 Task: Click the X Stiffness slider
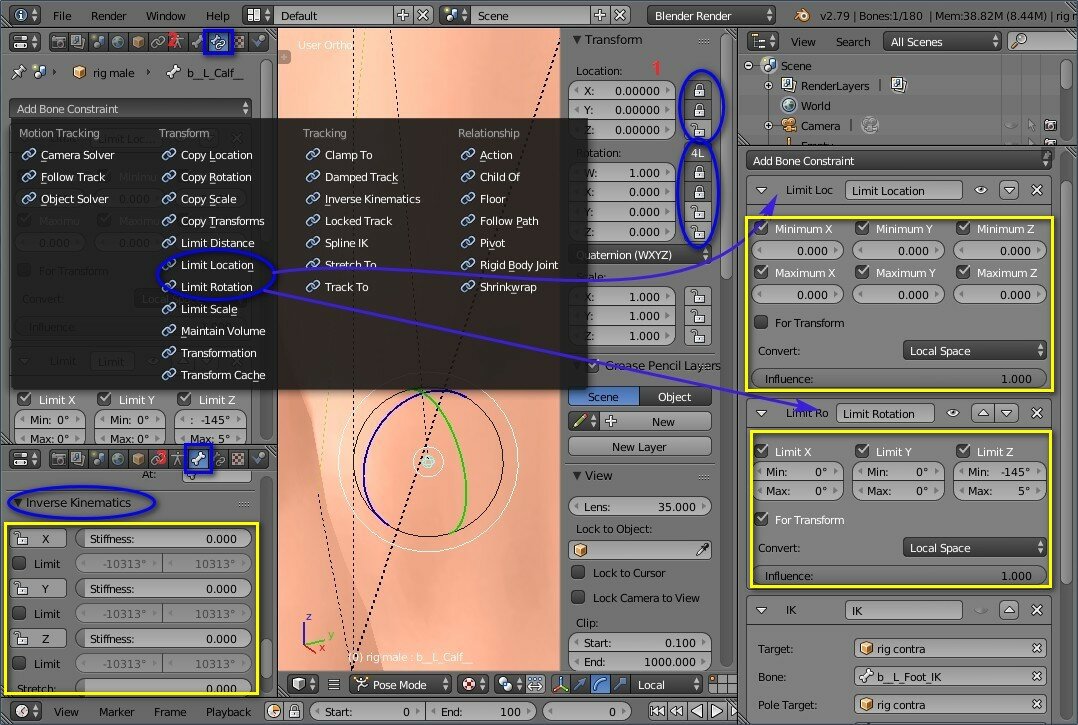163,539
